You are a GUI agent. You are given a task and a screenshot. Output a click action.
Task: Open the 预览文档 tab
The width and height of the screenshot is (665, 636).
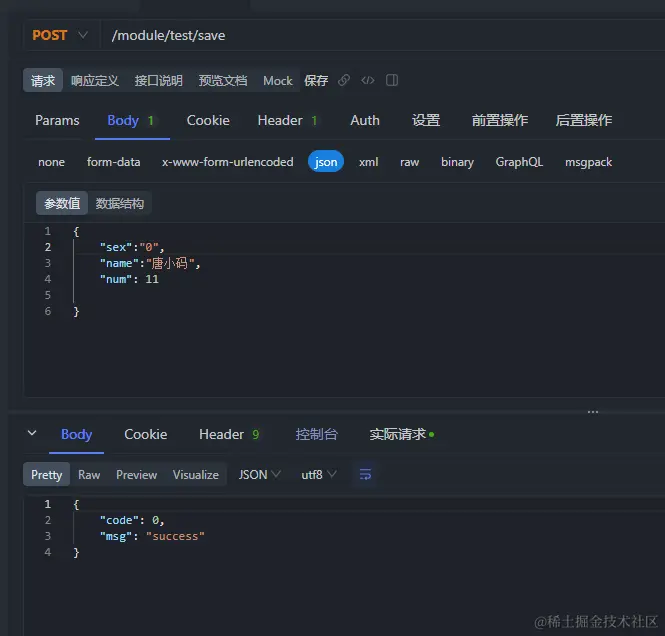coord(223,81)
